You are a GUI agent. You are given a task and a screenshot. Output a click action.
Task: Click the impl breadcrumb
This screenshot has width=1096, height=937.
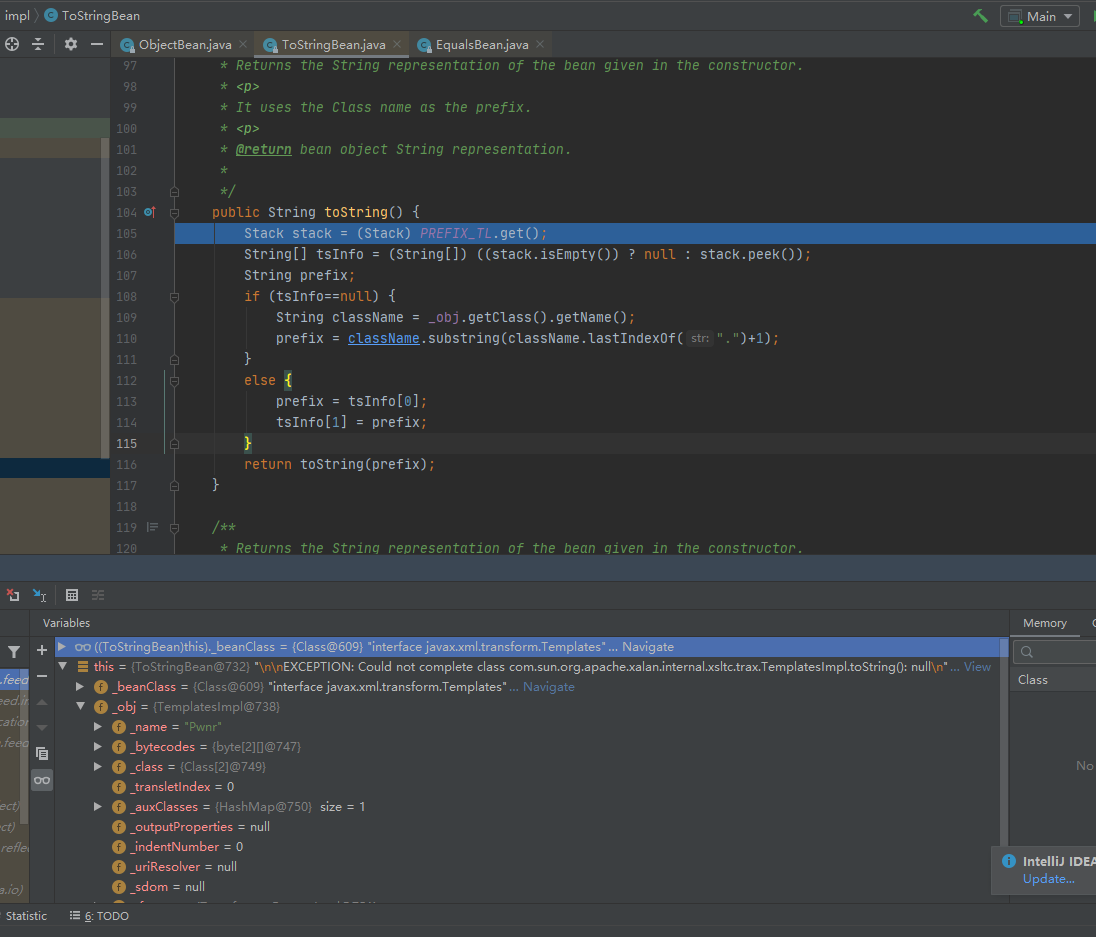pos(17,15)
